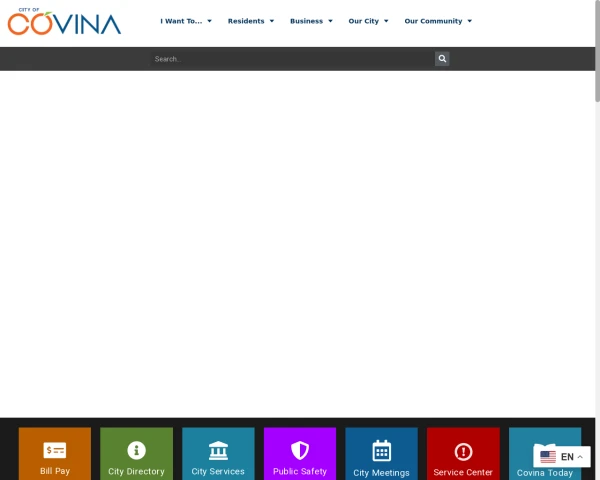Open the I Want To... menu
Image resolution: width=600 pixels, height=480 pixels.
pyautogui.click(x=181, y=21)
